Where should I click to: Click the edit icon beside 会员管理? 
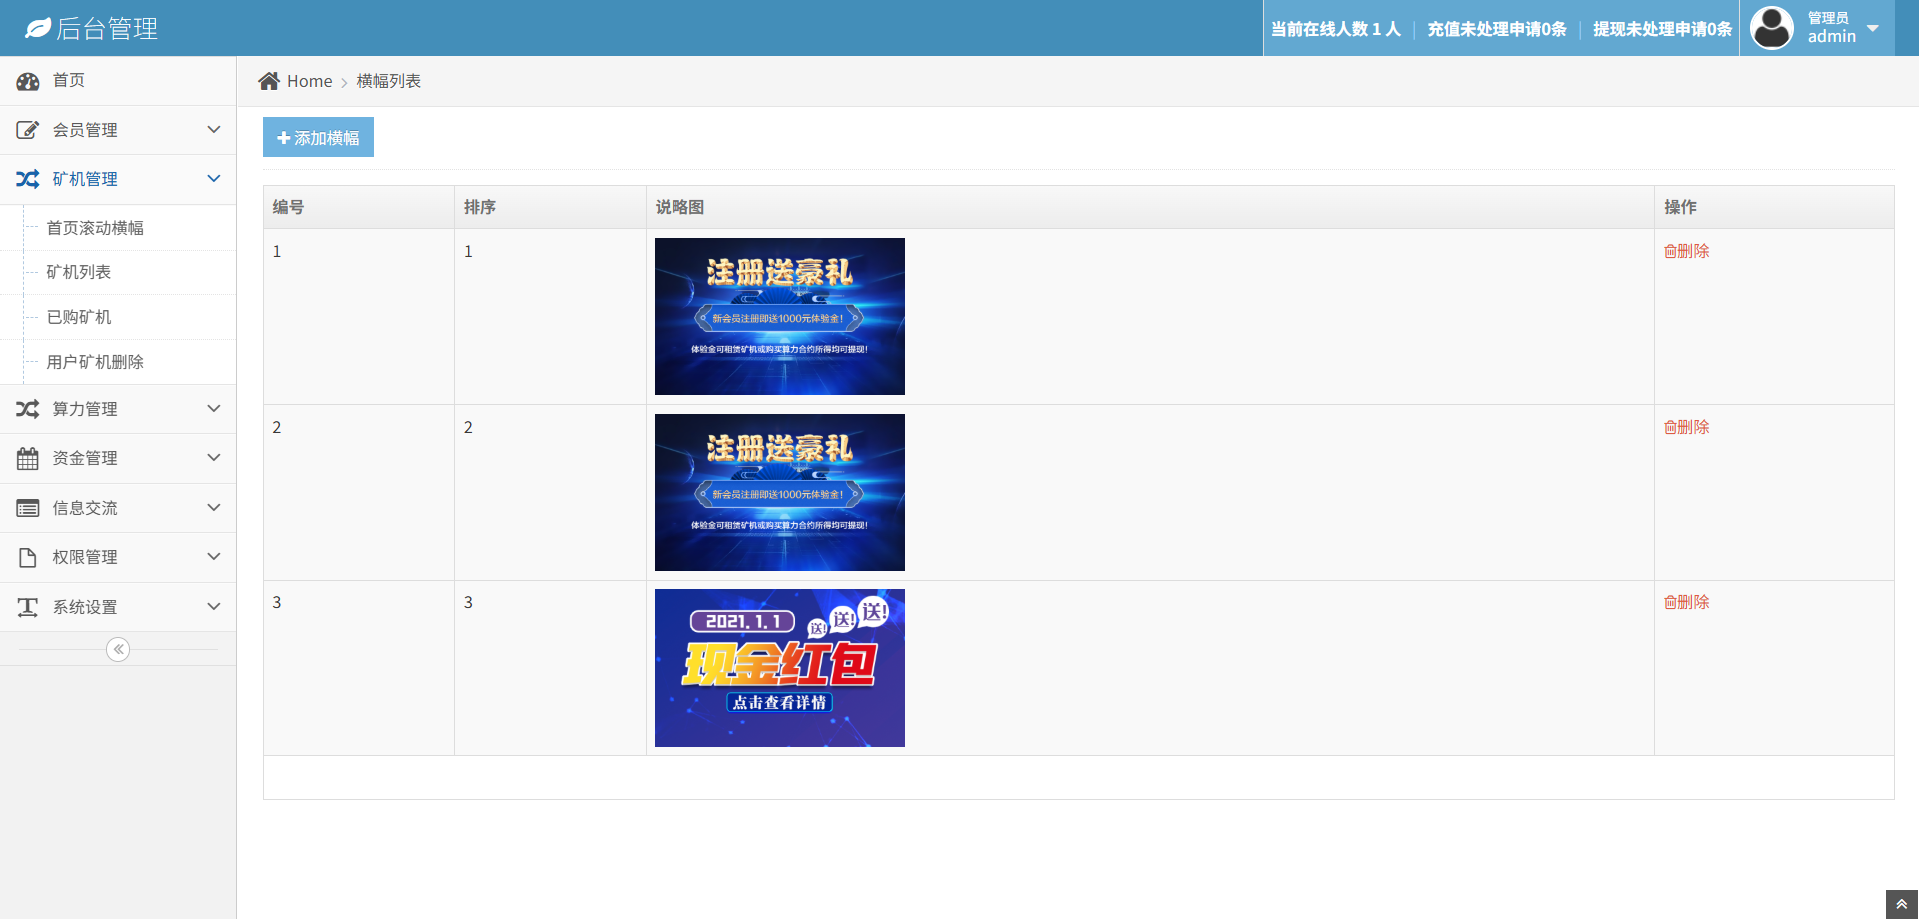coord(28,130)
